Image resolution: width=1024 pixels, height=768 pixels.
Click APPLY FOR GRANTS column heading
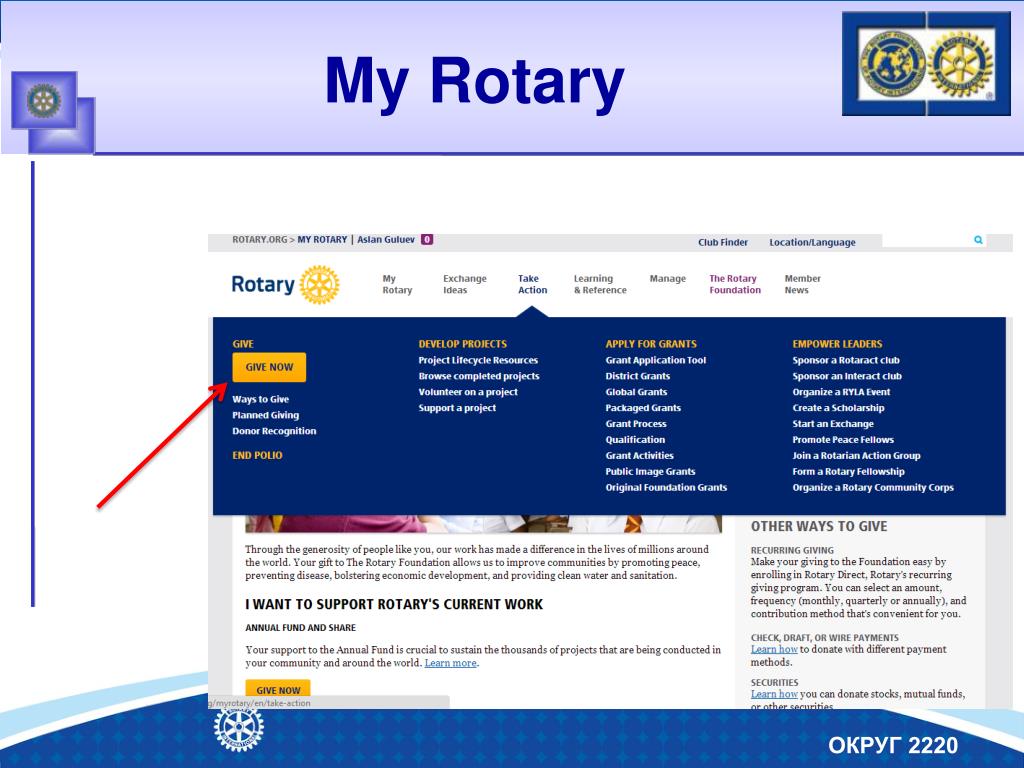pyautogui.click(x=651, y=344)
